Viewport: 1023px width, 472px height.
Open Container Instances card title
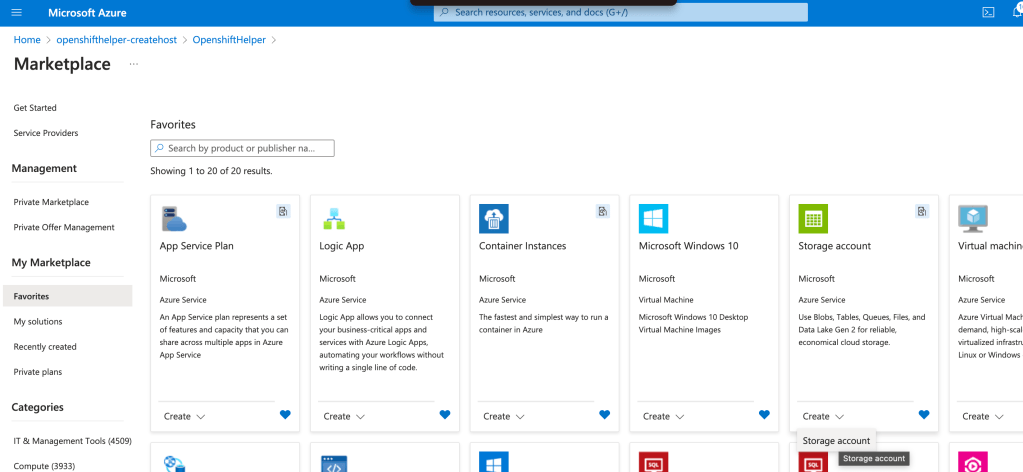coord(523,246)
